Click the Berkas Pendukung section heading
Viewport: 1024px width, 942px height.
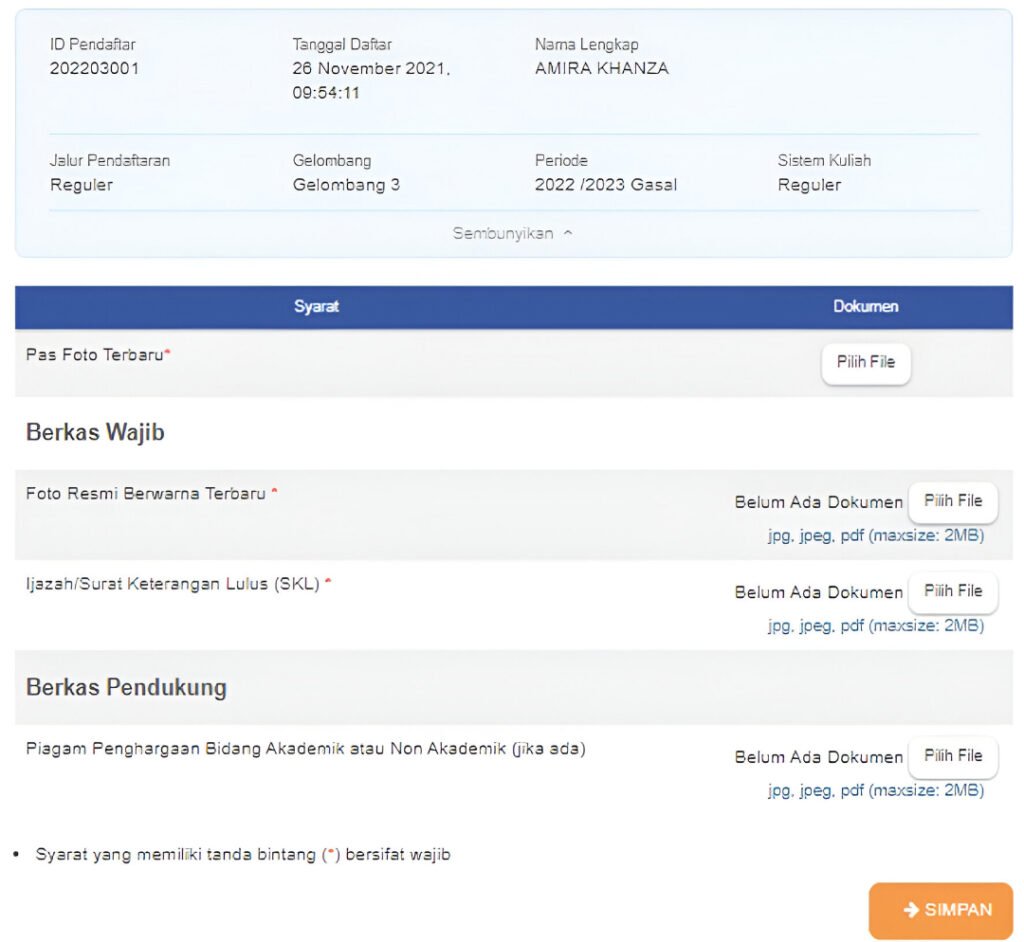(126, 688)
